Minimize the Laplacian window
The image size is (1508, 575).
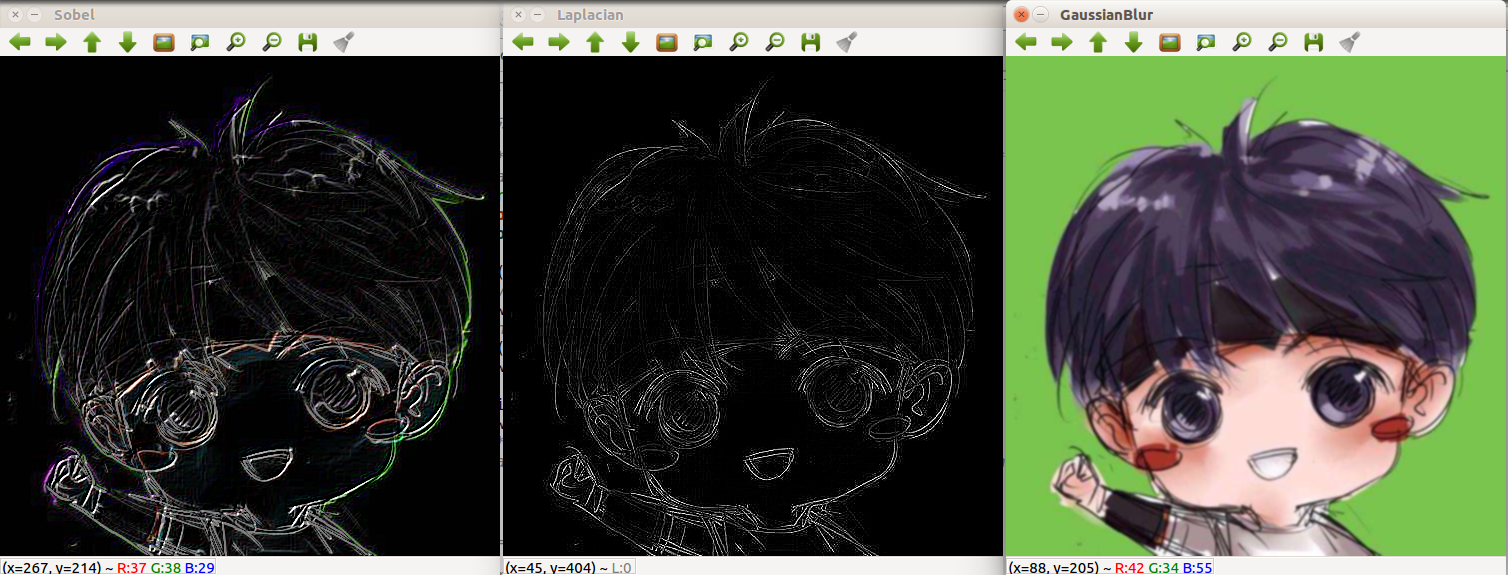[537, 15]
